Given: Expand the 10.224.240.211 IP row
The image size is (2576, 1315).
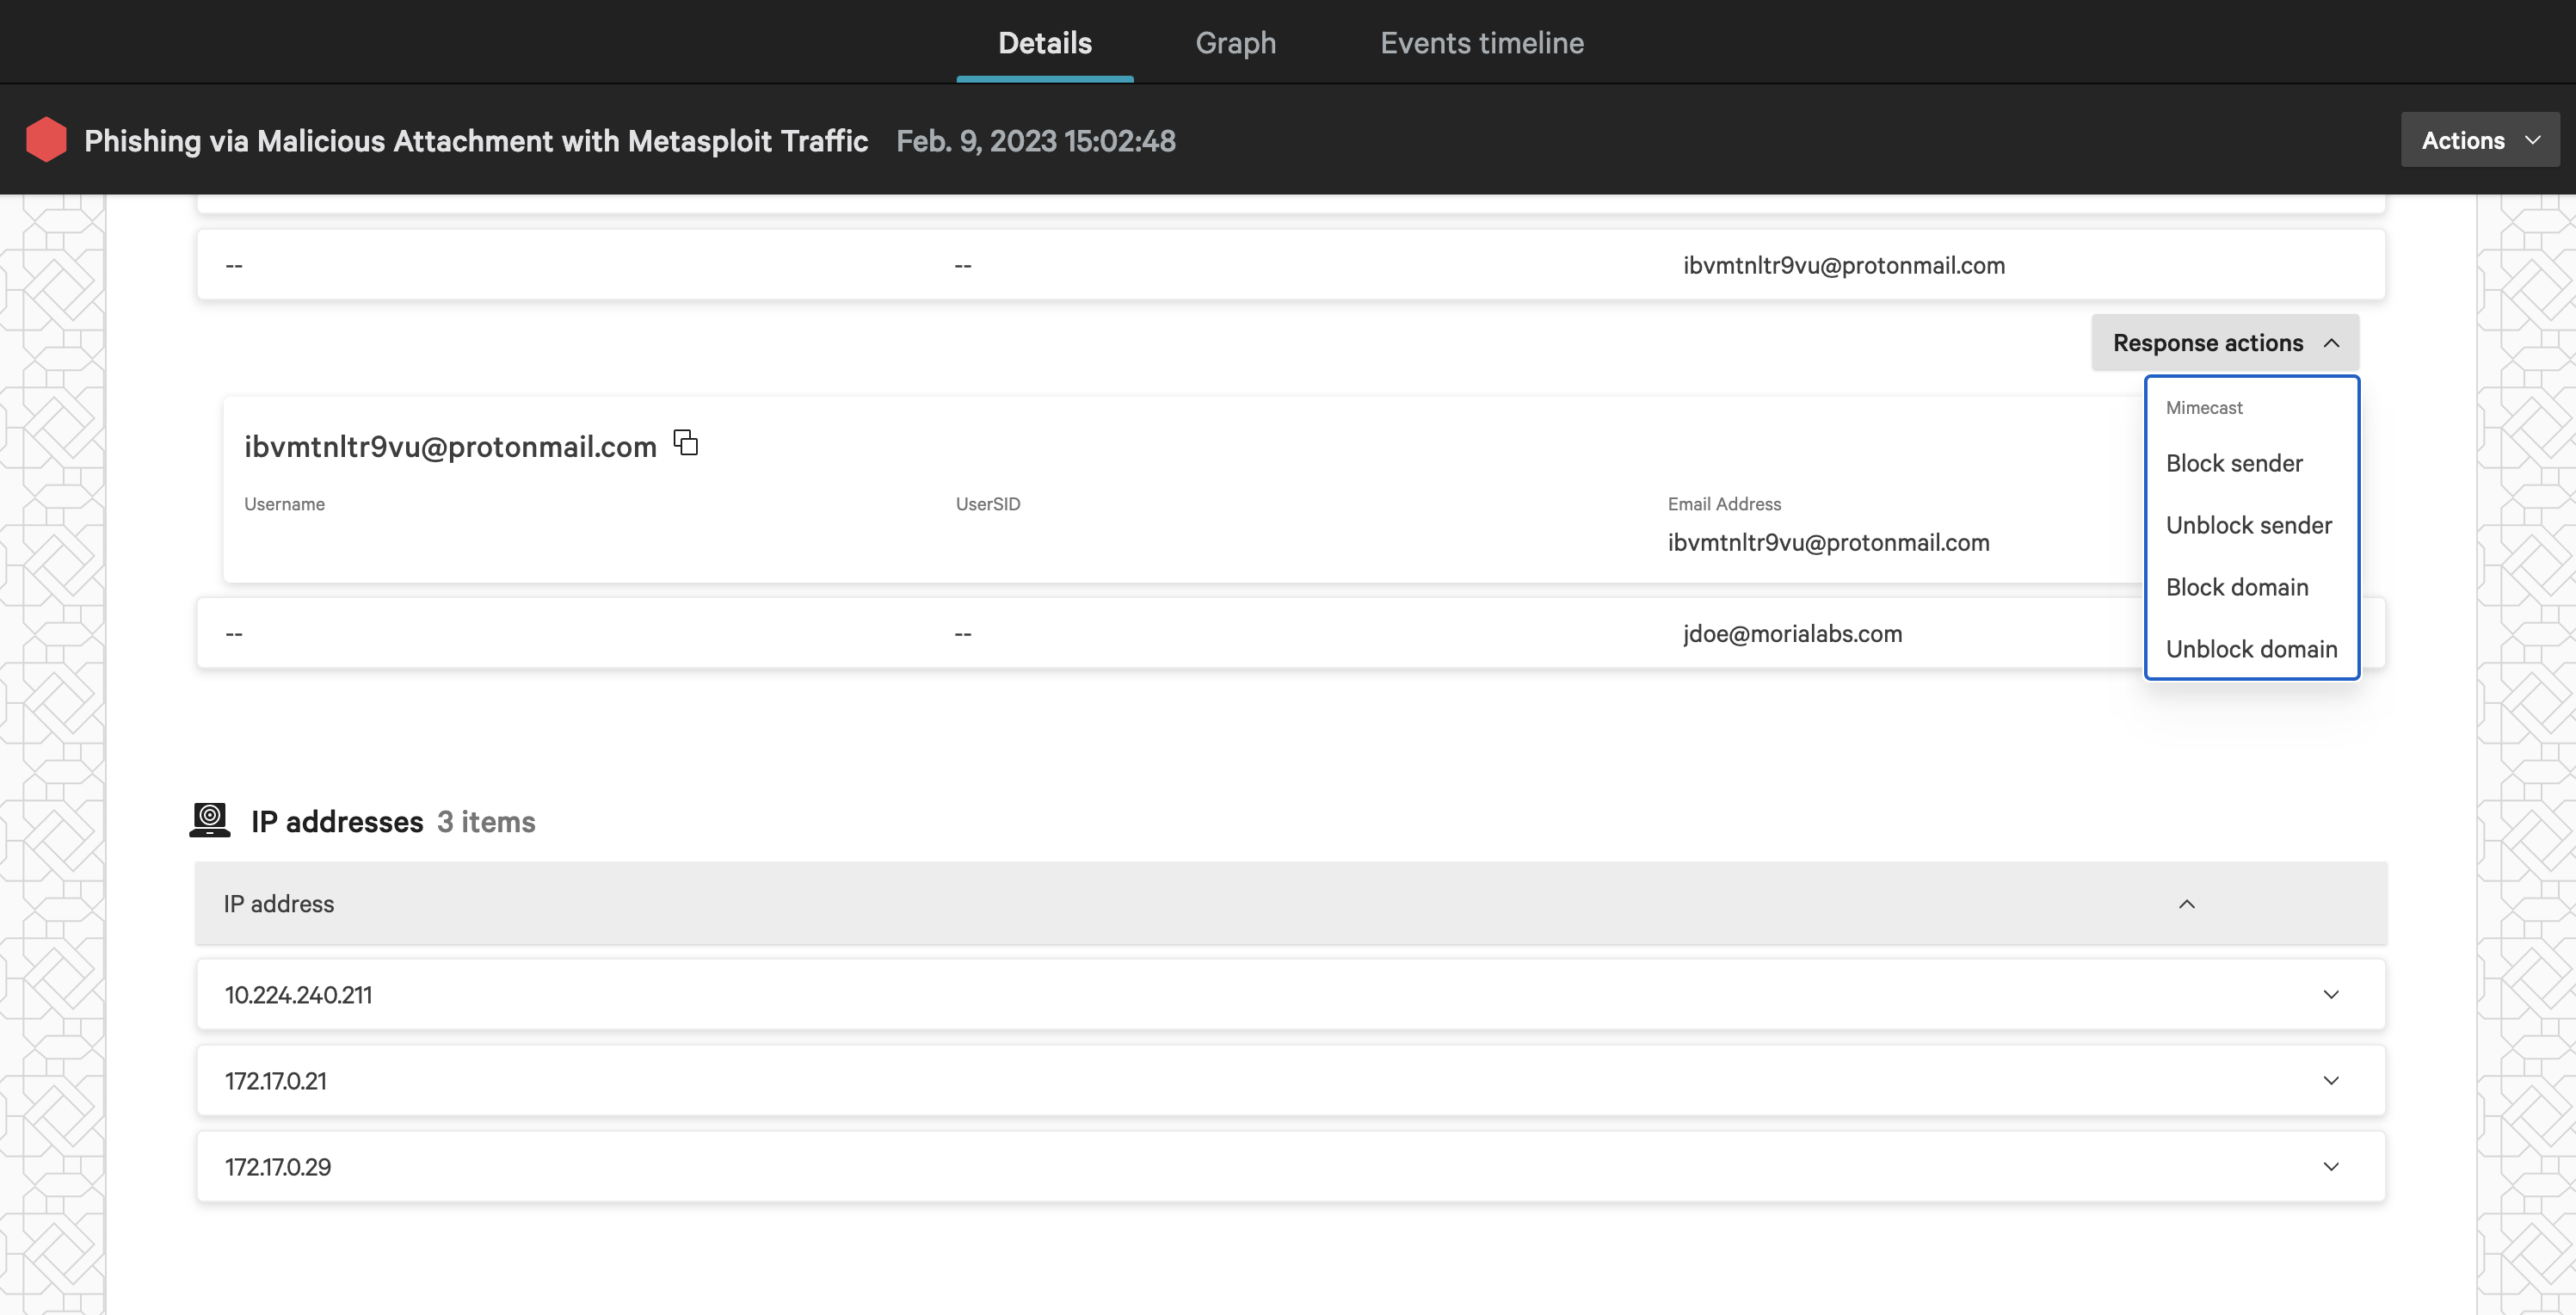Looking at the screenshot, I should click(x=2331, y=995).
